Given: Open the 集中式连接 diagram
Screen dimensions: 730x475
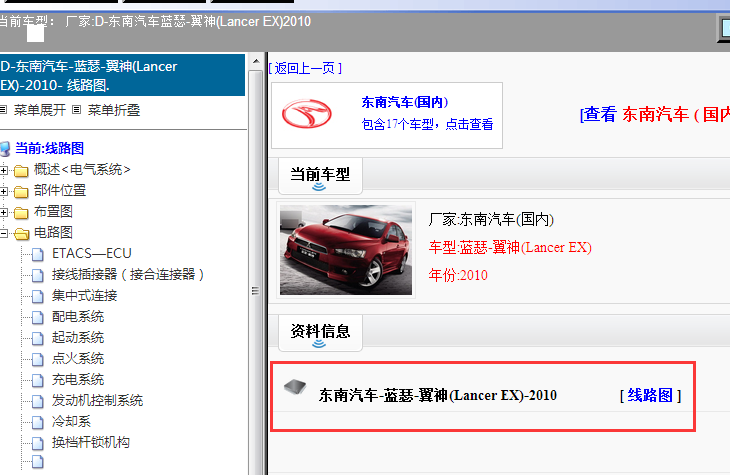Looking at the screenshot, I should click(x=84, y=295).
